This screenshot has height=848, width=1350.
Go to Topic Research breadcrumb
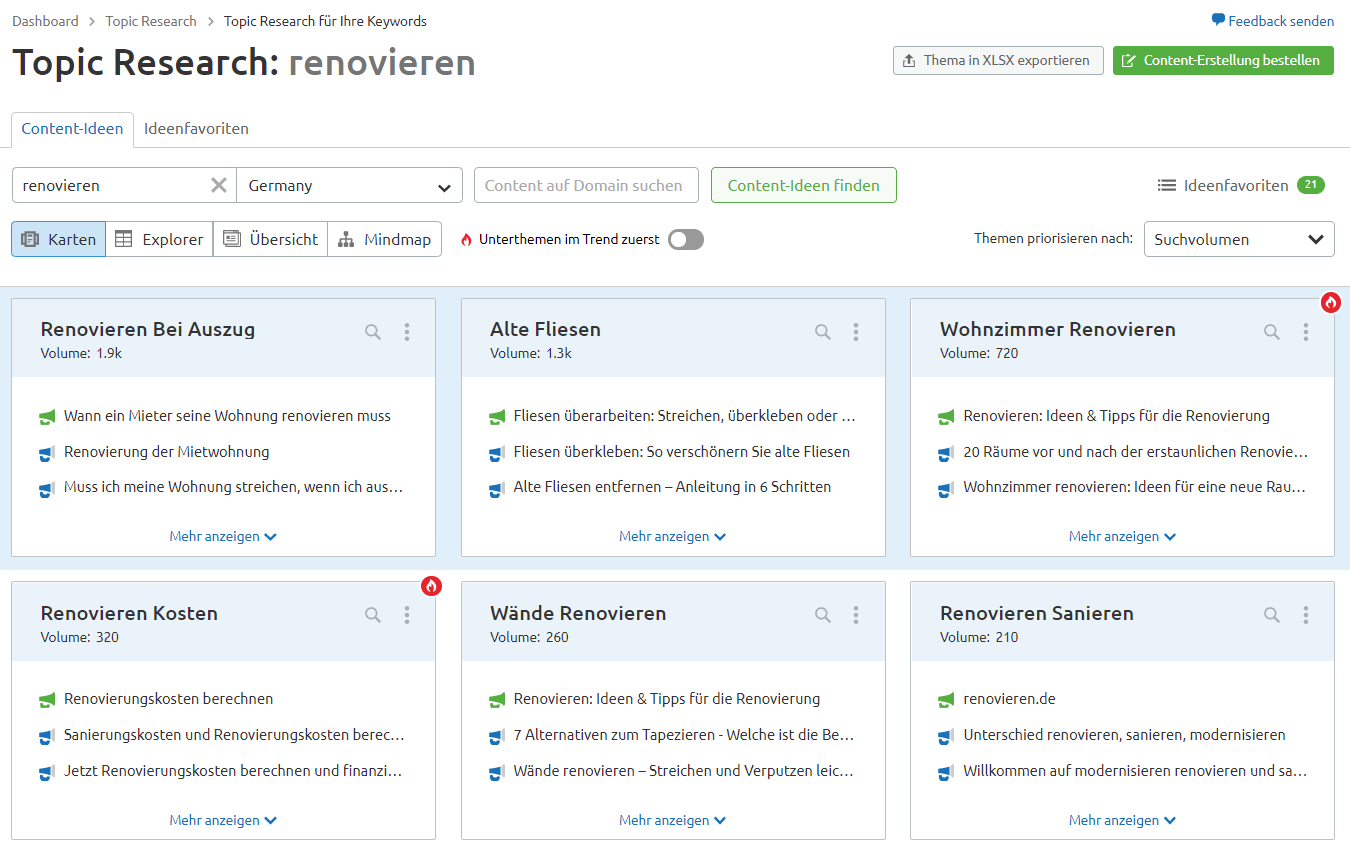pos(151,21)
